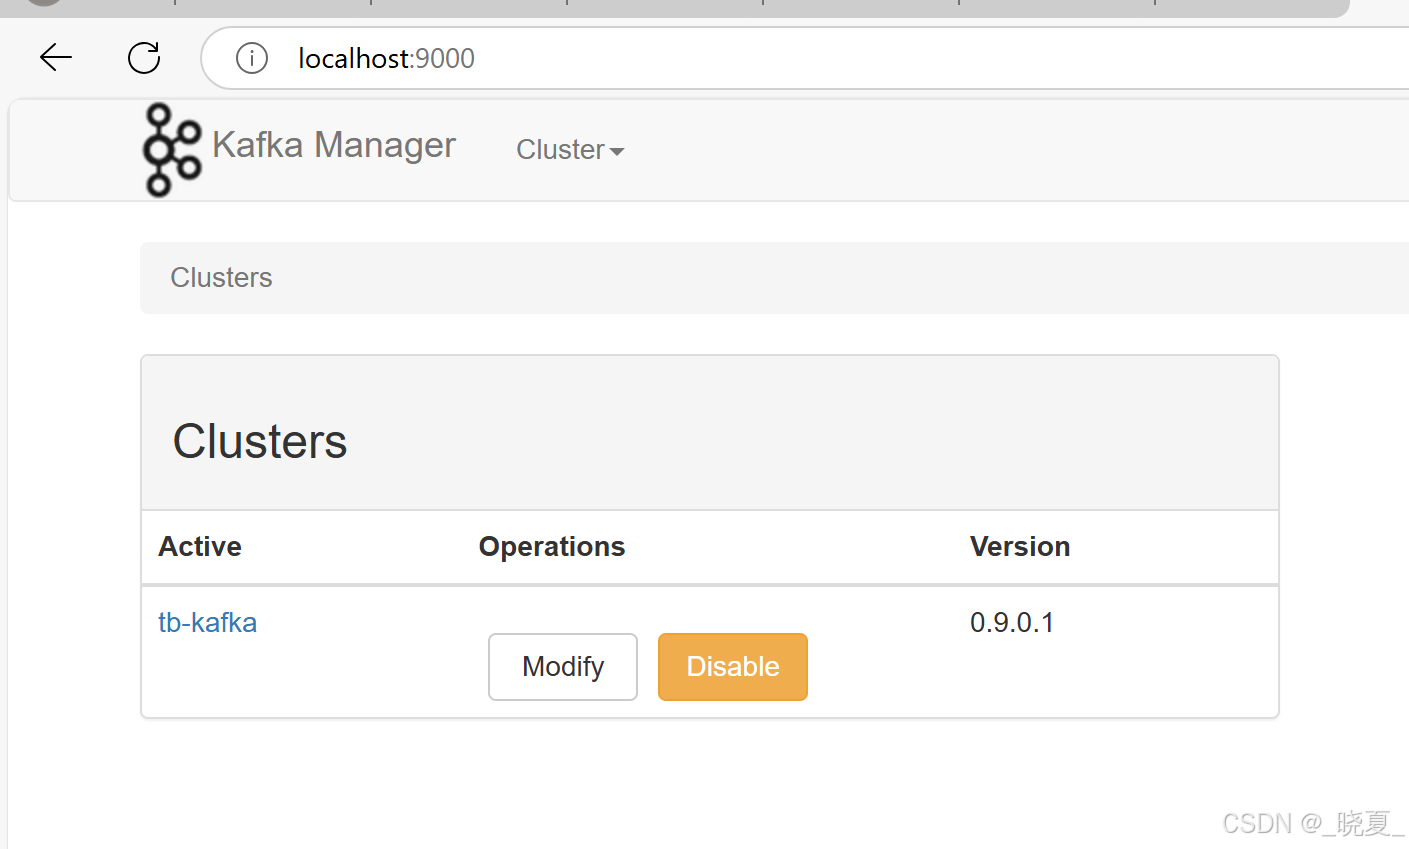
Task: Click the leftmost browser tab favicon
Action: pyautogui.click(x=41, y=4)
